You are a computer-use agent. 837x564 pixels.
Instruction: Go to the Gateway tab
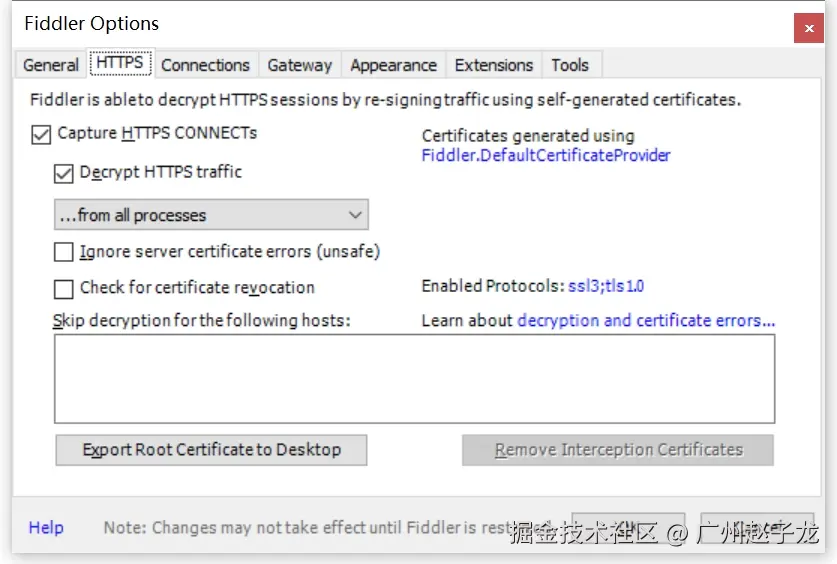(299, 65)
